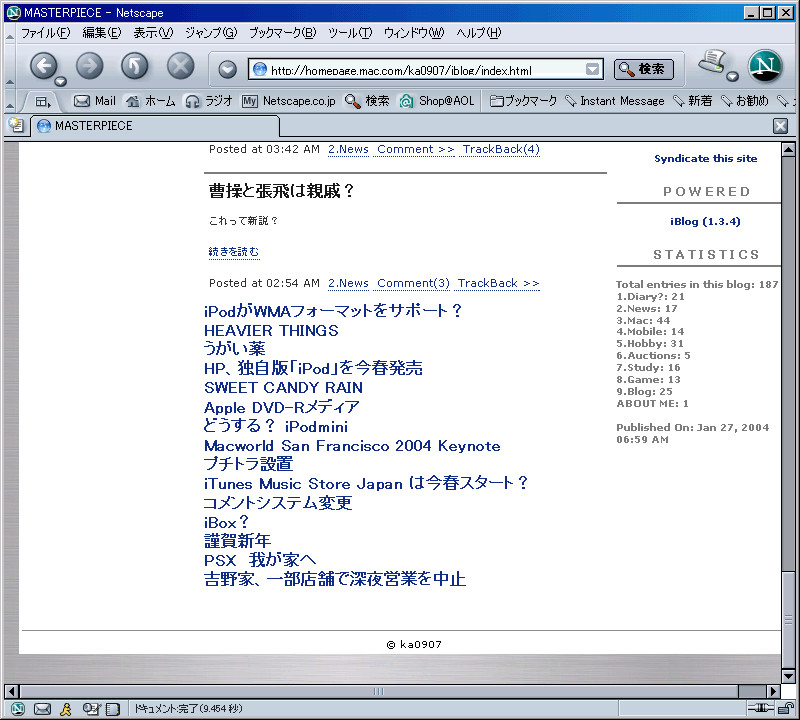Click the new tab icon left of tabs

[x=16, y=125]
